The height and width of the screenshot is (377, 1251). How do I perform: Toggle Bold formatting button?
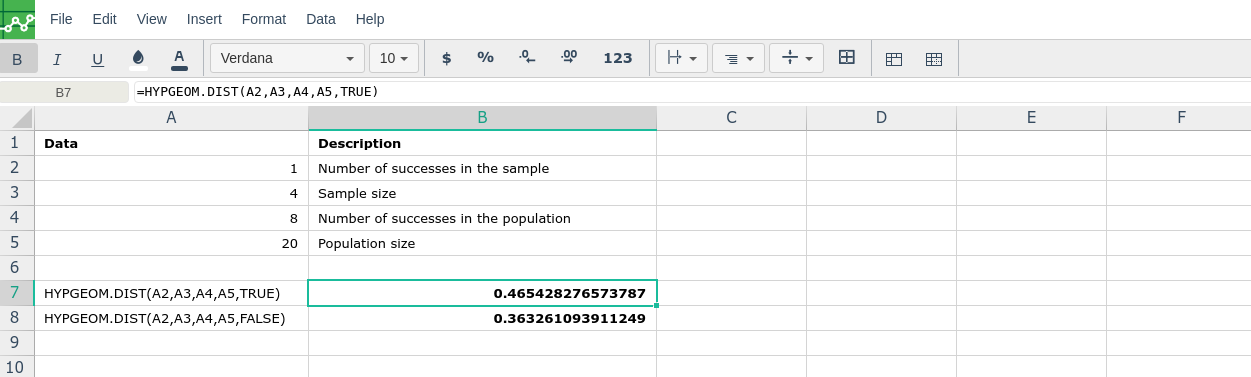tap(17, 58)
